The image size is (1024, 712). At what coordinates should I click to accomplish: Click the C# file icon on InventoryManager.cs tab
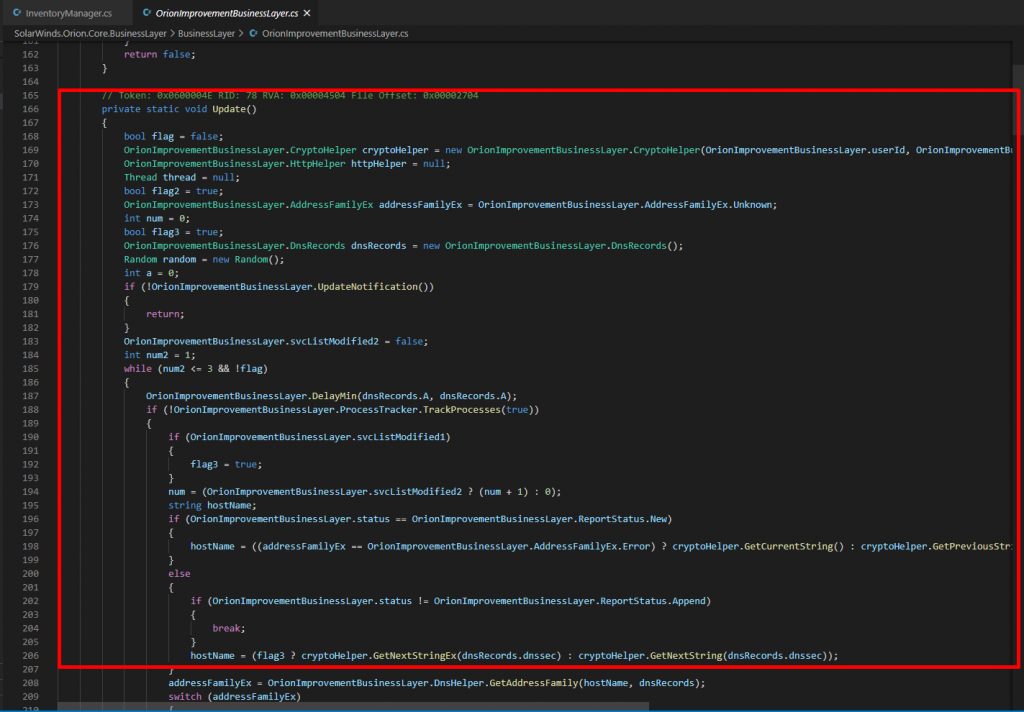[17, 13]
